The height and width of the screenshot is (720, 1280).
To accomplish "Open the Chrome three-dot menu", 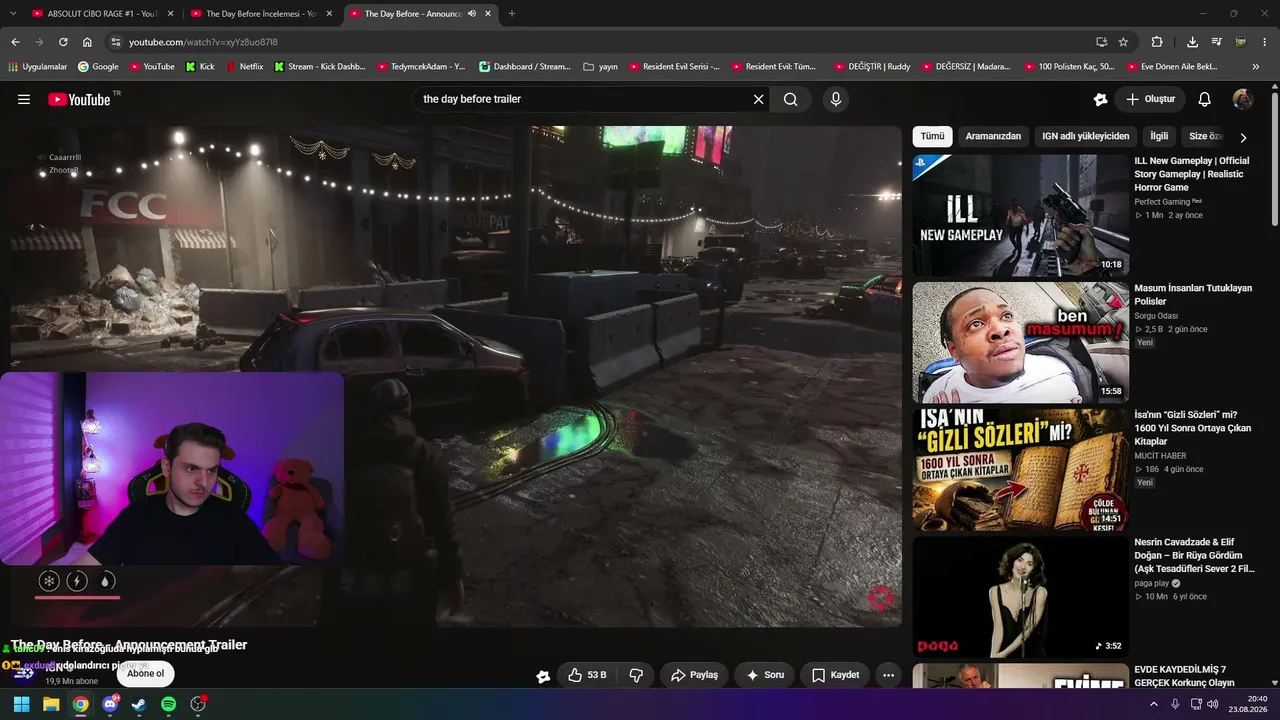I will (1264, 42).
